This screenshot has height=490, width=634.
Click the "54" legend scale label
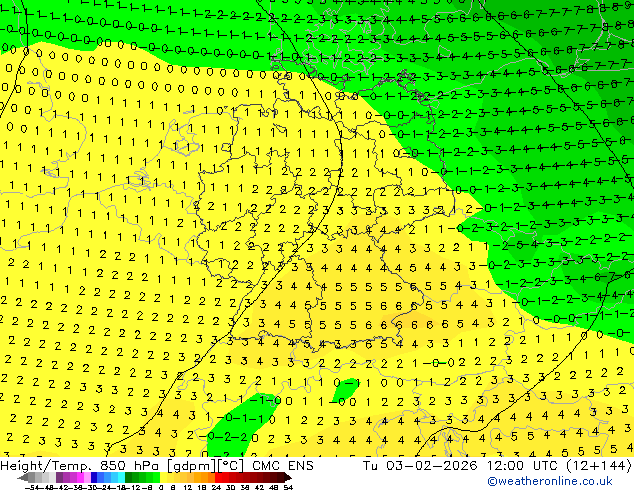[x=288, y=487]
